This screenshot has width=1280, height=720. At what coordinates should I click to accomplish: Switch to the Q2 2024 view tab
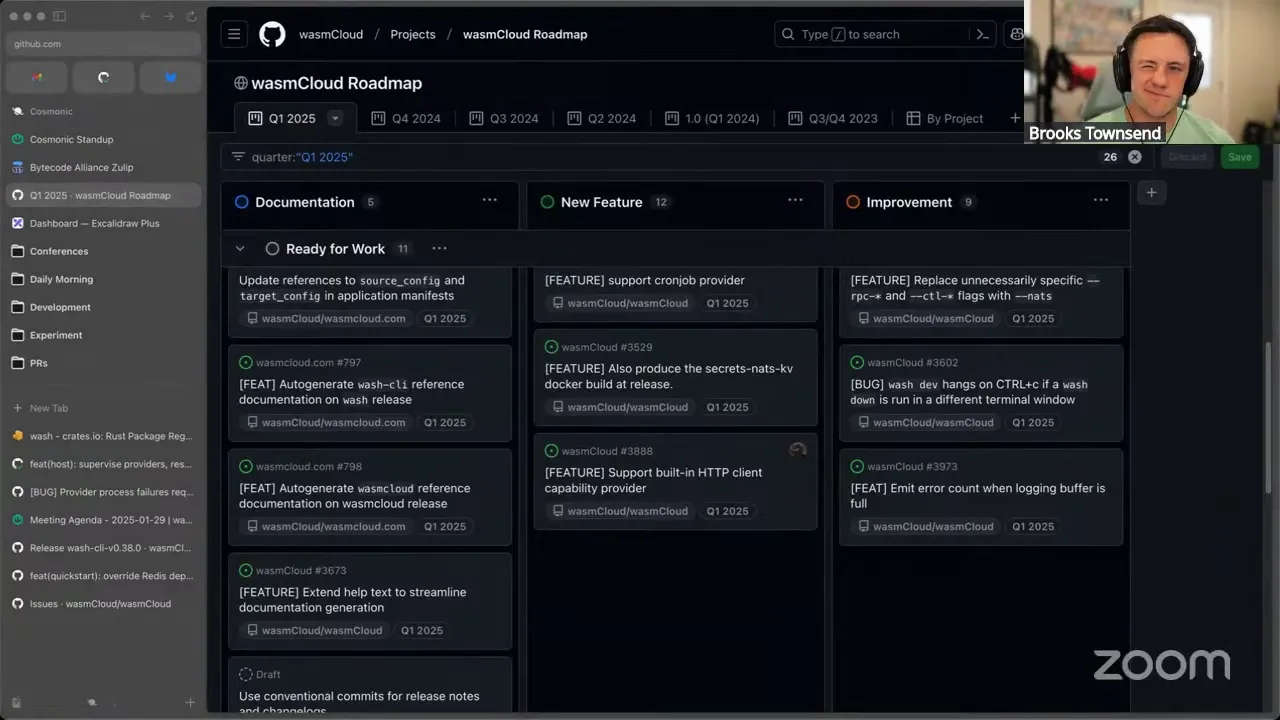click(601, 118)
